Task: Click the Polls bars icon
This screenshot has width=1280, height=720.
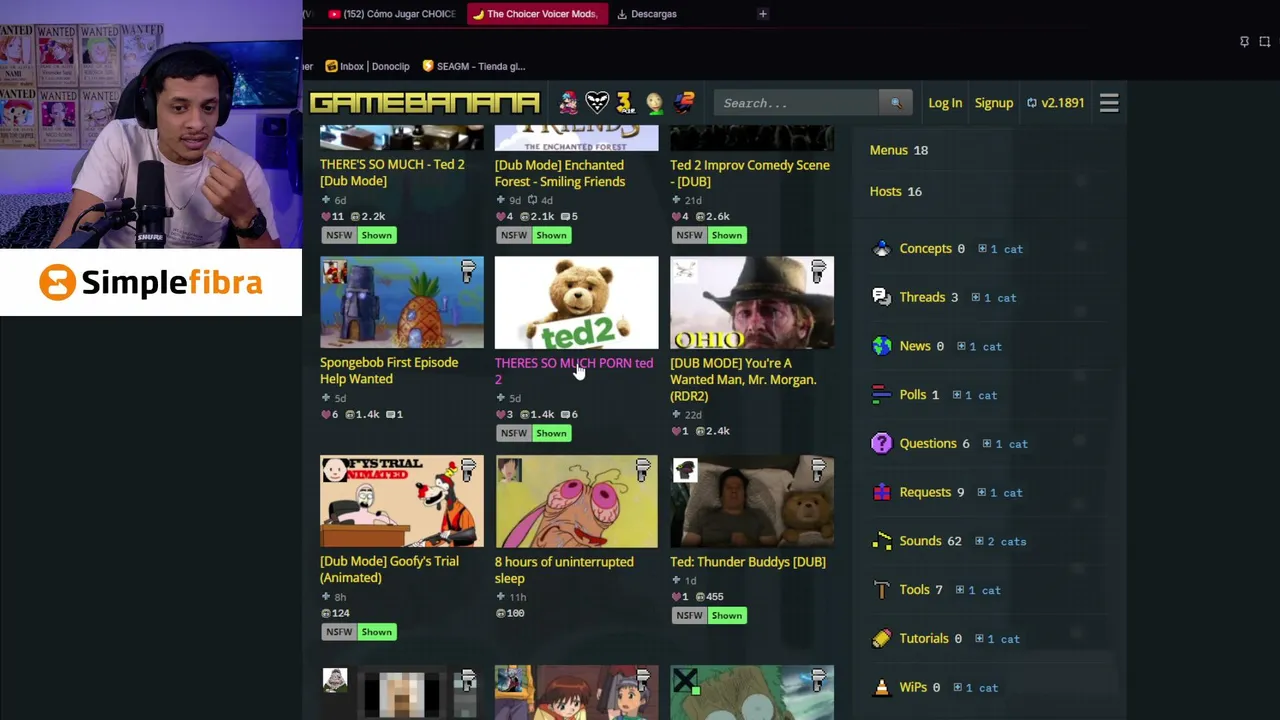Action: pyautogui.click(x=881, y=395)
